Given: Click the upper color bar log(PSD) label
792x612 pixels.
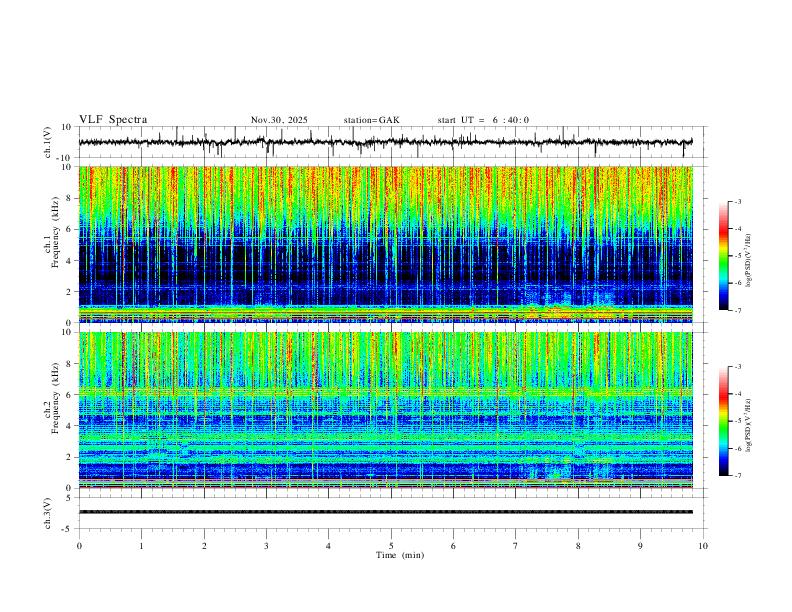Looking at the screenshot, I should (x=749, y=260).
